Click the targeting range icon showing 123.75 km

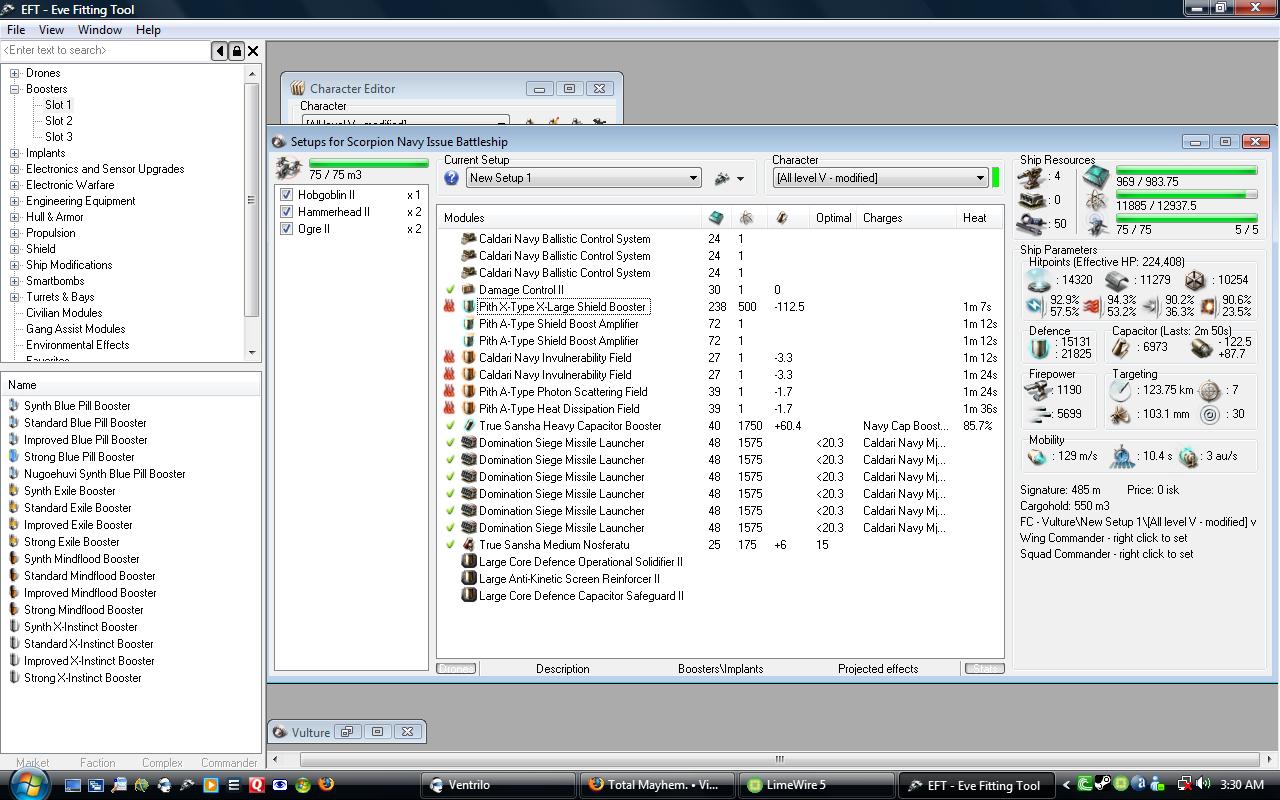pyautogui.click(x=1120, y=390)
